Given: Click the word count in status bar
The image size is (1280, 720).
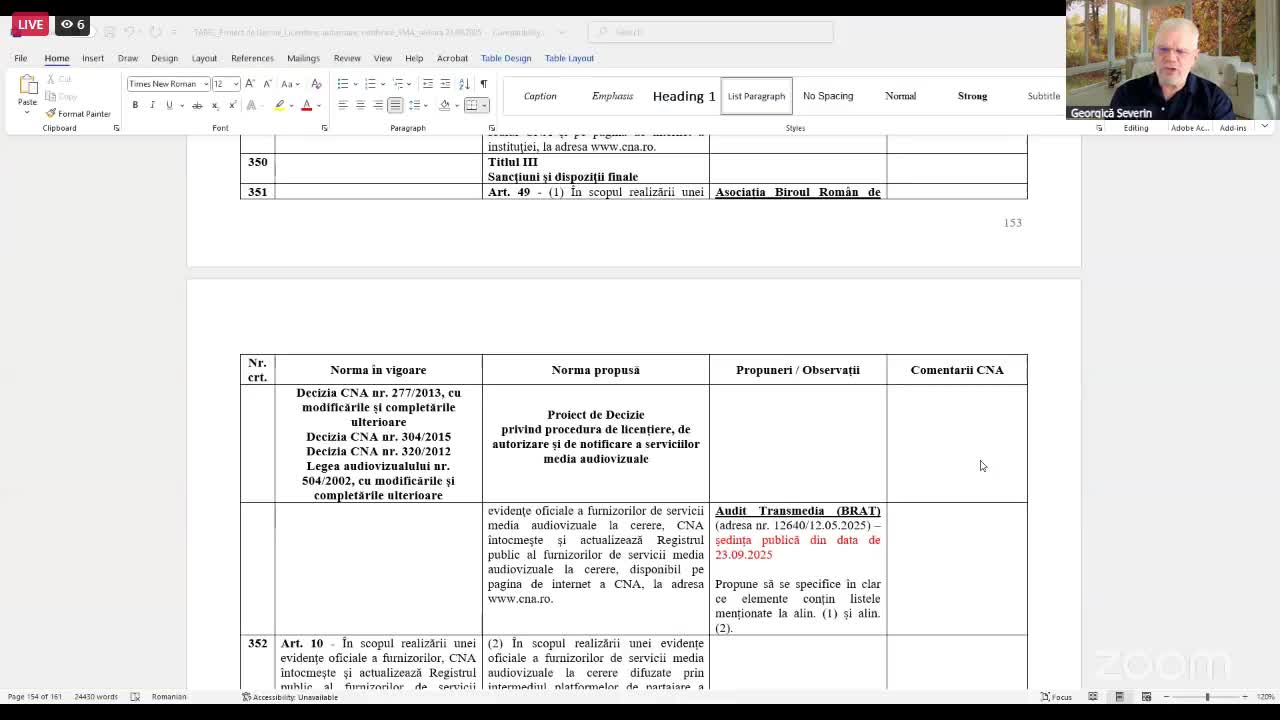Looking at the screenshot, I should (x=96, y=697).
